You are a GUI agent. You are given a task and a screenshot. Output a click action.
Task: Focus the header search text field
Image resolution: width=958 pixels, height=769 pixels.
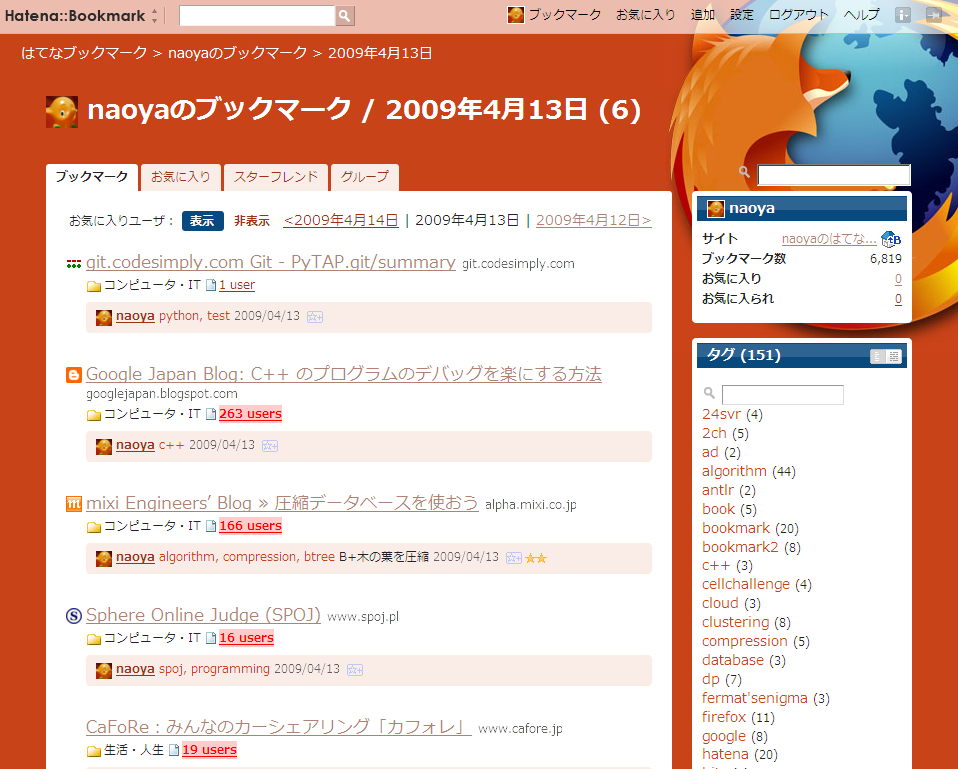[x=257, y=16]
